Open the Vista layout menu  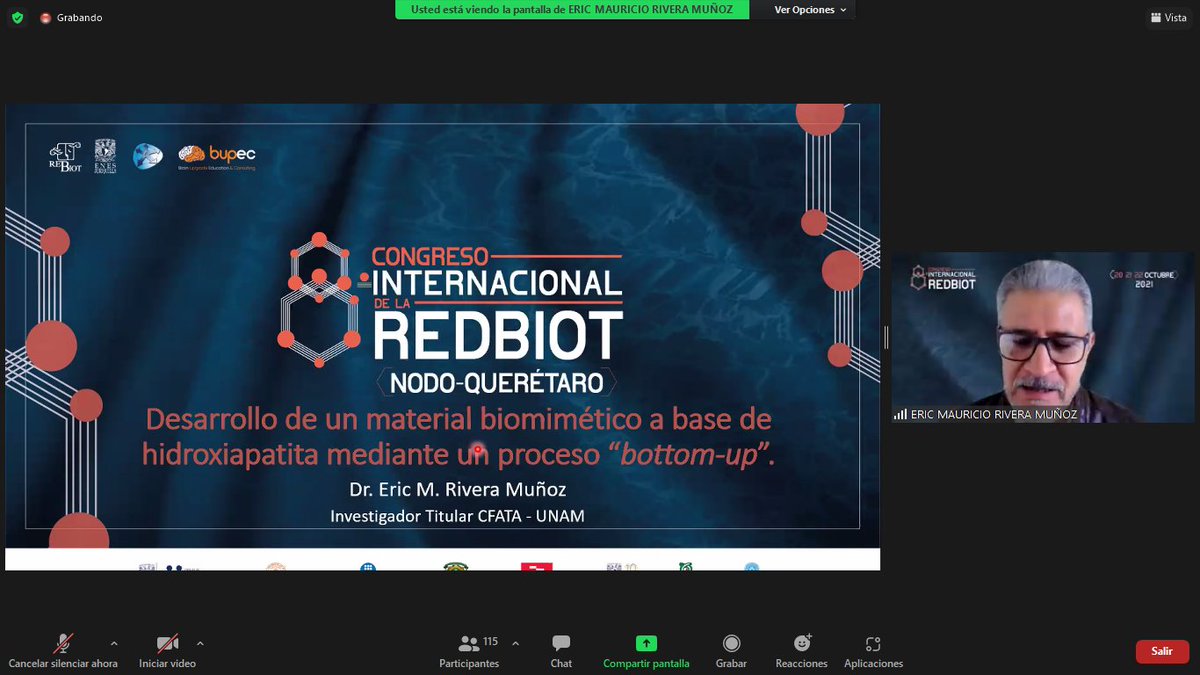click(1168, 17)
